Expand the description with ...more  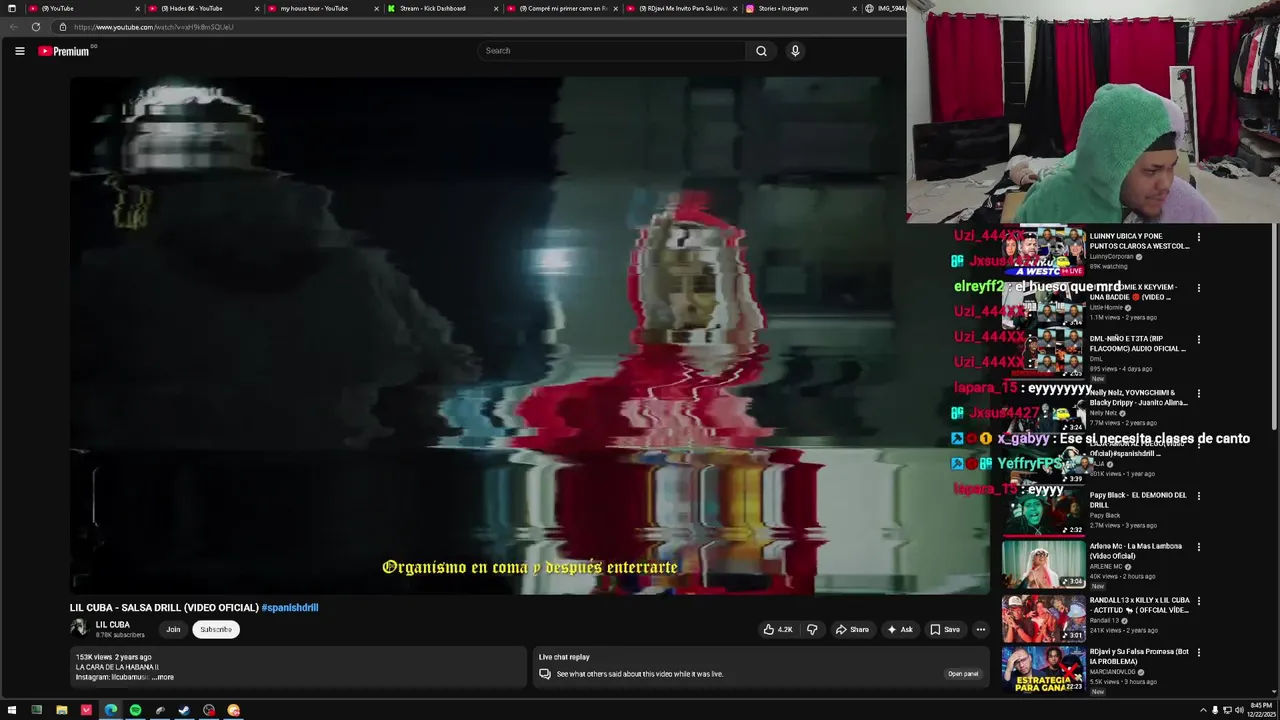pyautogui.click(x=162, y=678)
